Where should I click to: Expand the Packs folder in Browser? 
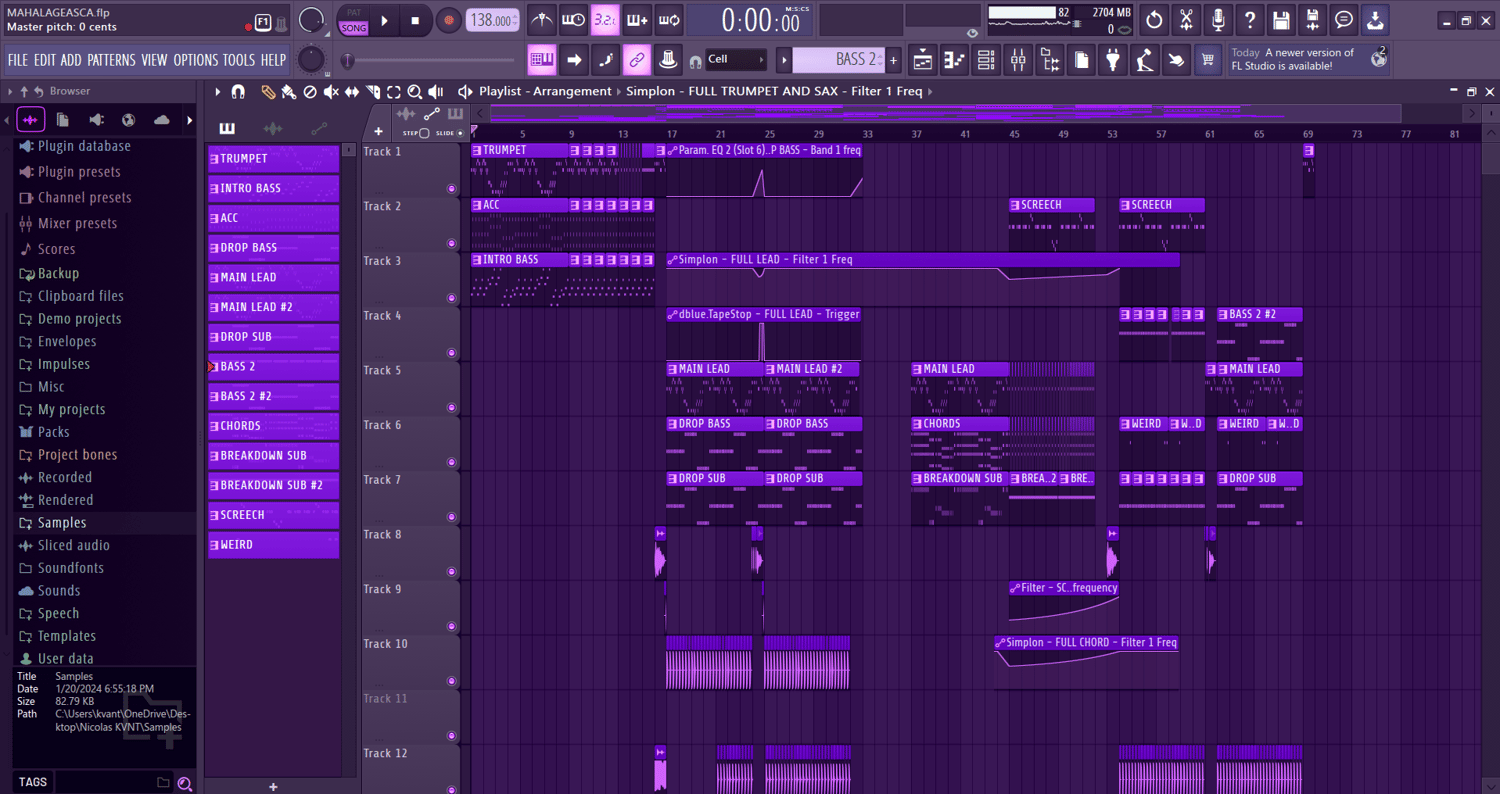tap(53, 432)
